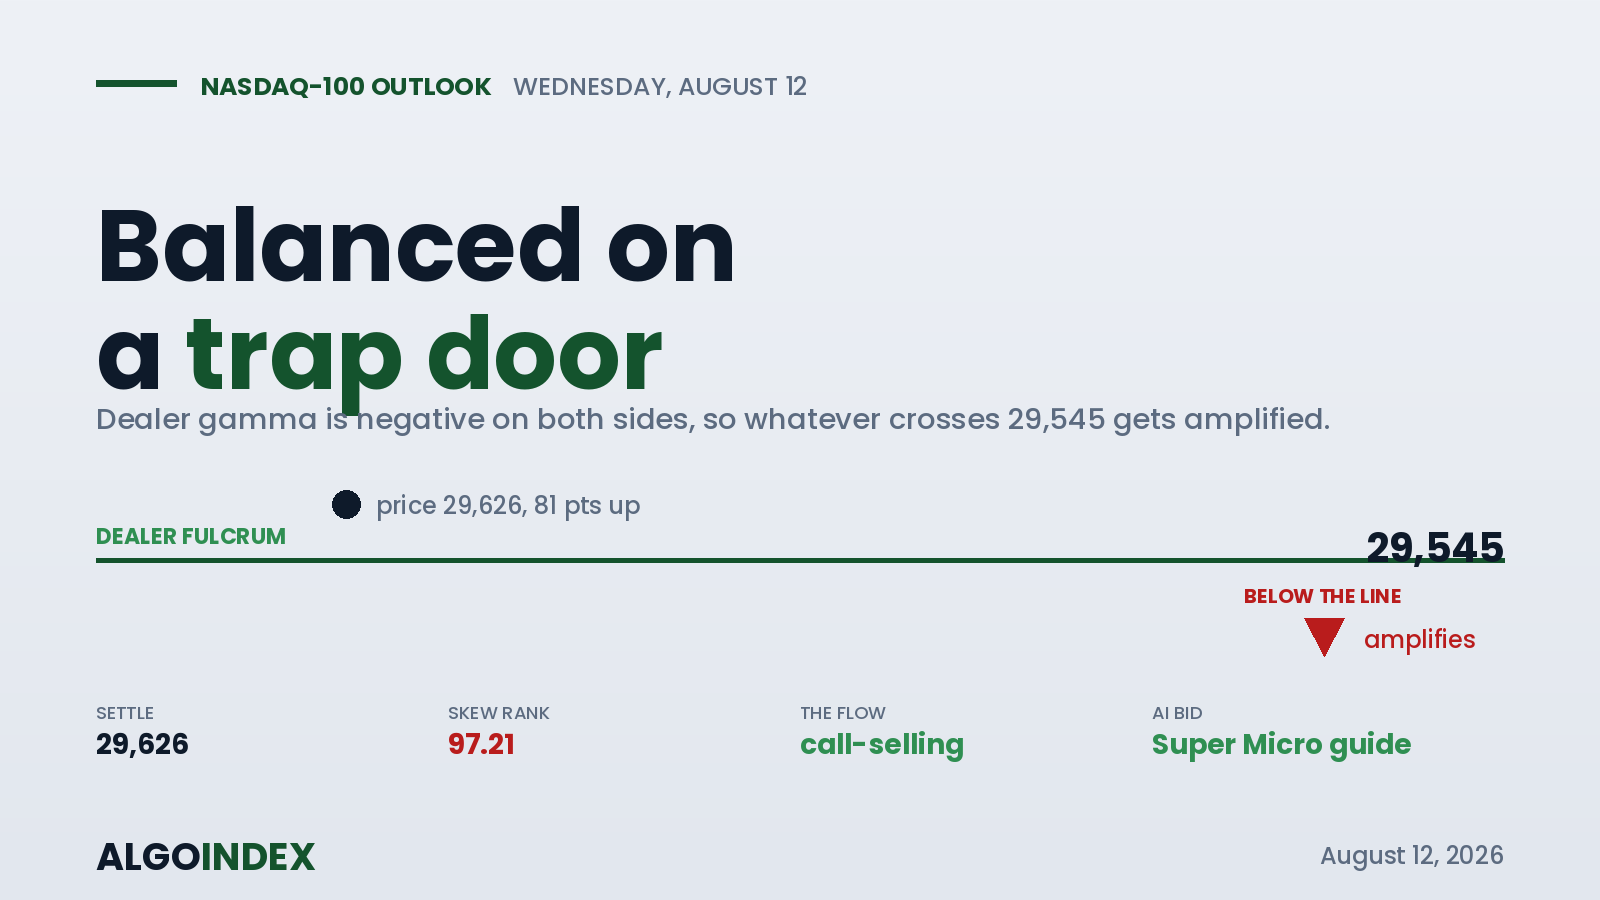
Task: Click the 'price 29,626, 81 pts up' label
Action: [x=508, y=505]
